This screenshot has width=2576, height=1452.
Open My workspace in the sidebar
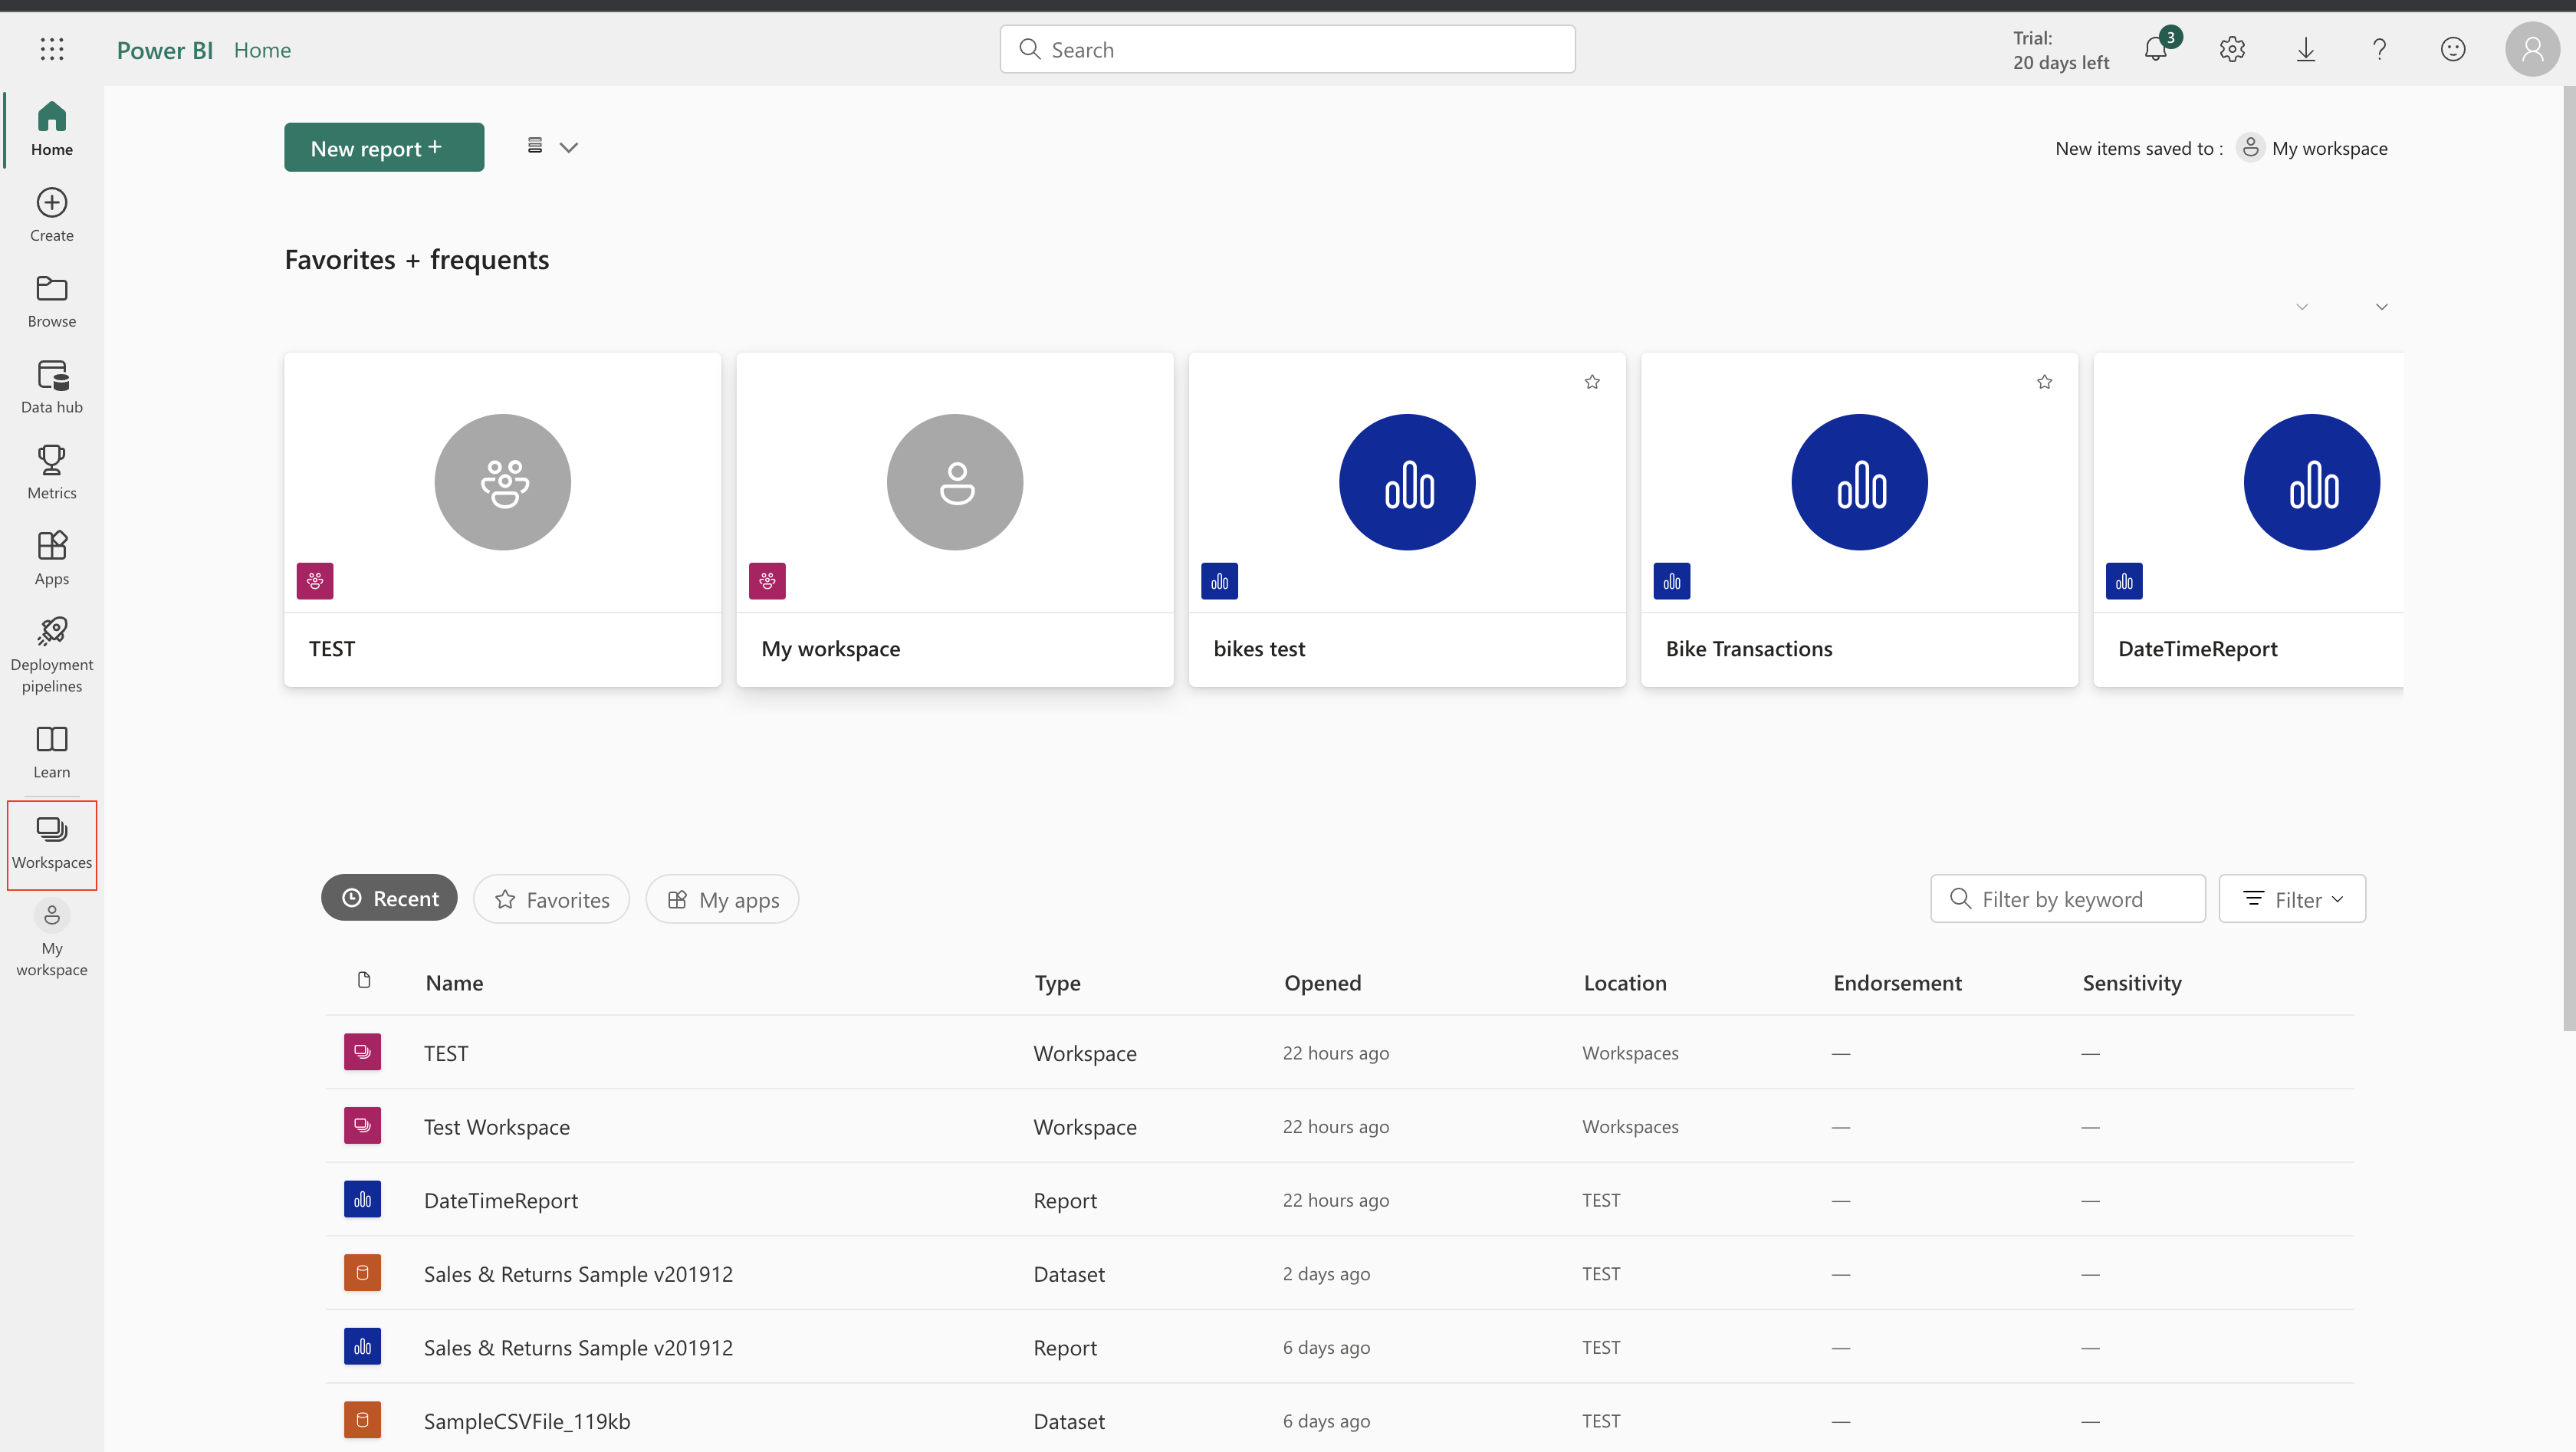[52, 938]
